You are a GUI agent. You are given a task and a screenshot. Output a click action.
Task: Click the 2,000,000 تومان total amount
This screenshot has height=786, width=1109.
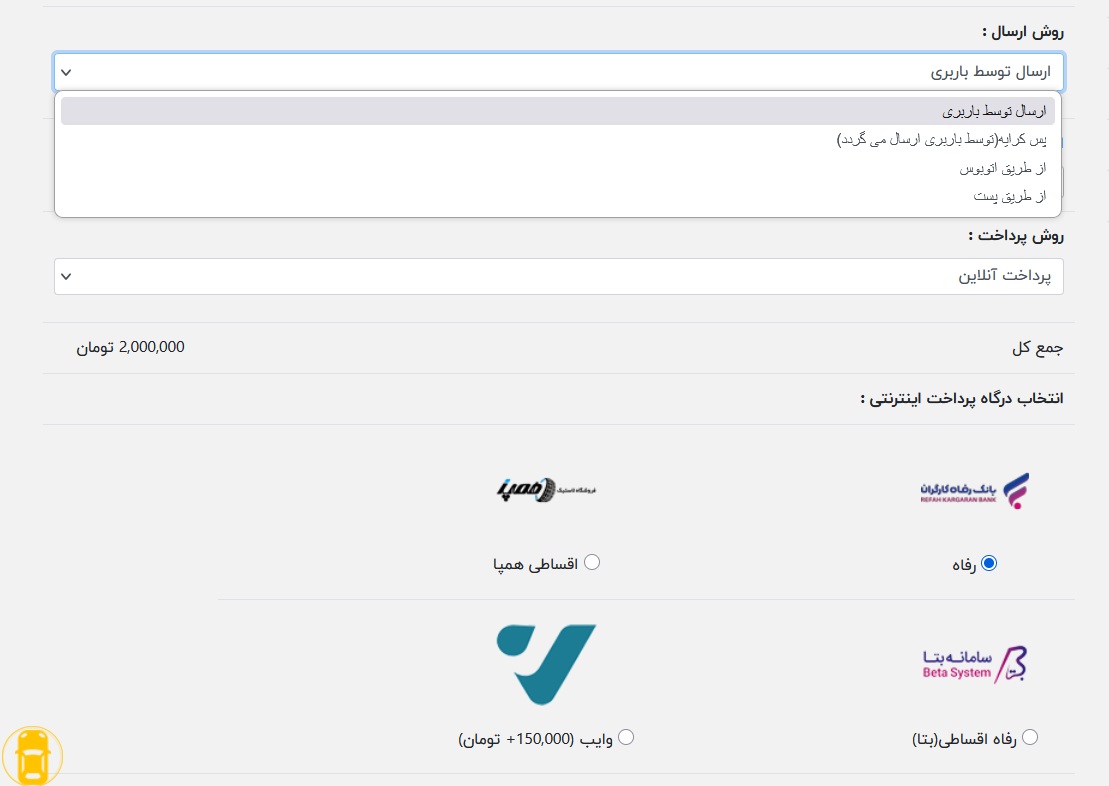(x=131, y=347)
